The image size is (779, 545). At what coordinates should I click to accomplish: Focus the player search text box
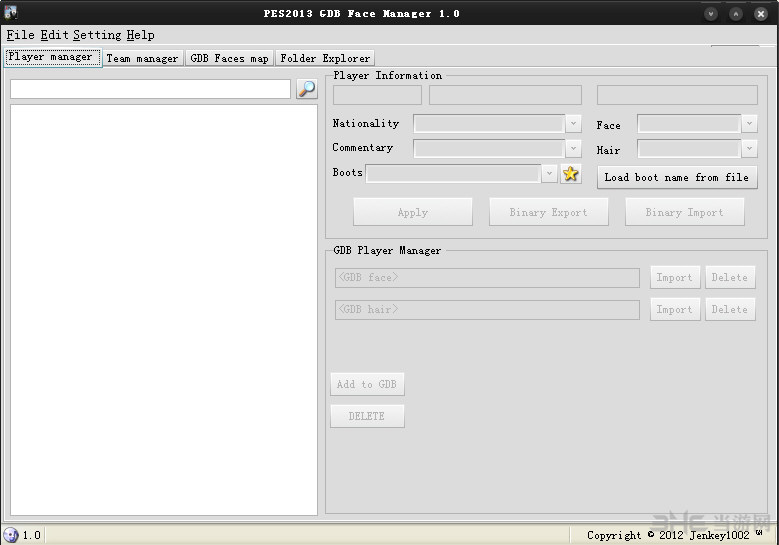coord(151,89)
